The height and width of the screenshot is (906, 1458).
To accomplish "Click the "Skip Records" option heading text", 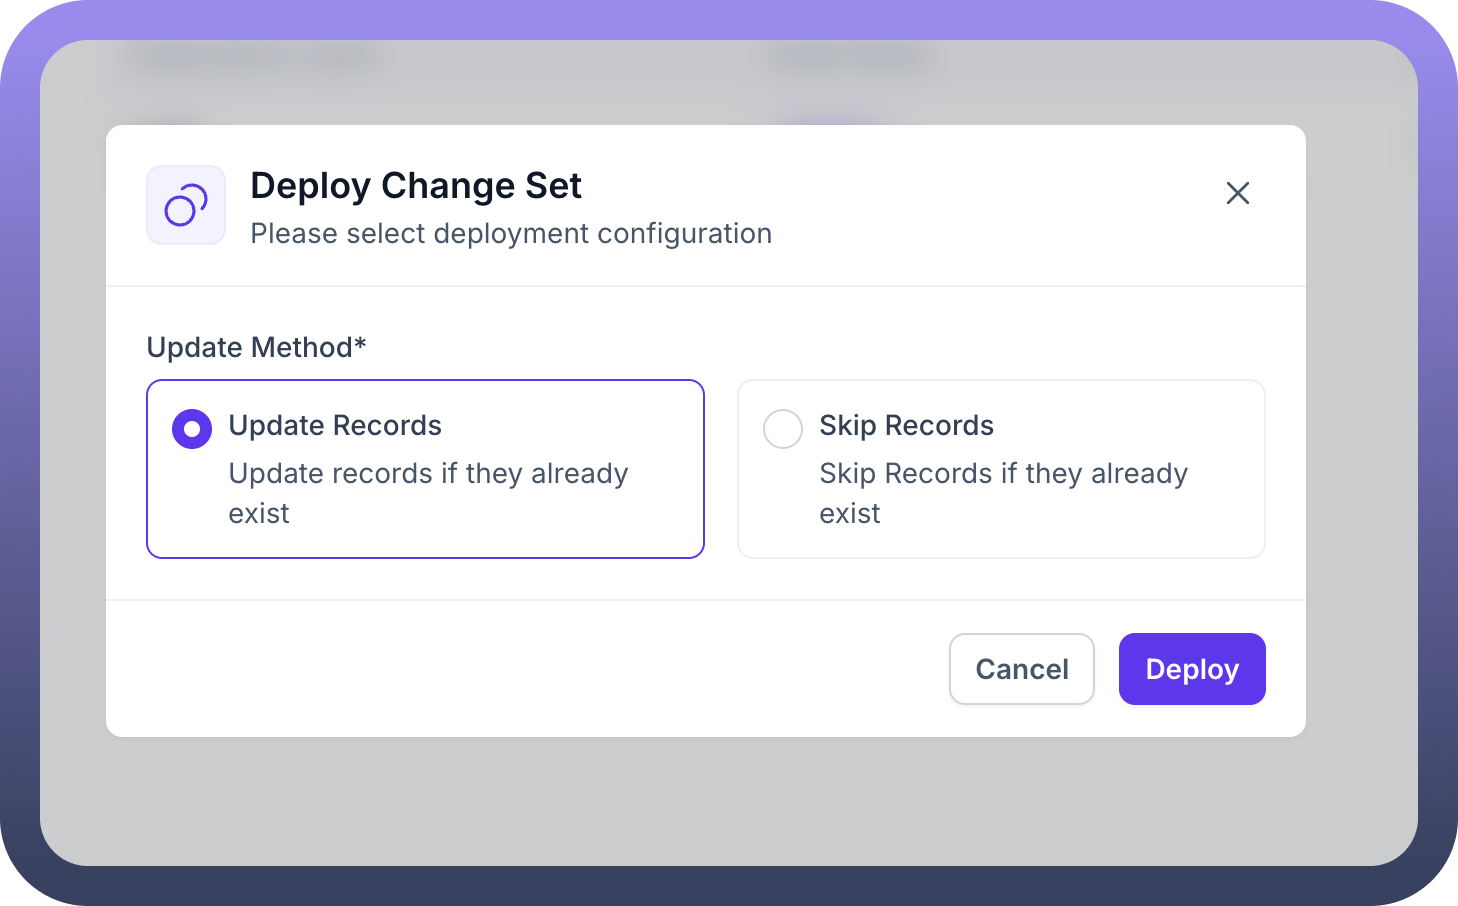I will 906,426.
